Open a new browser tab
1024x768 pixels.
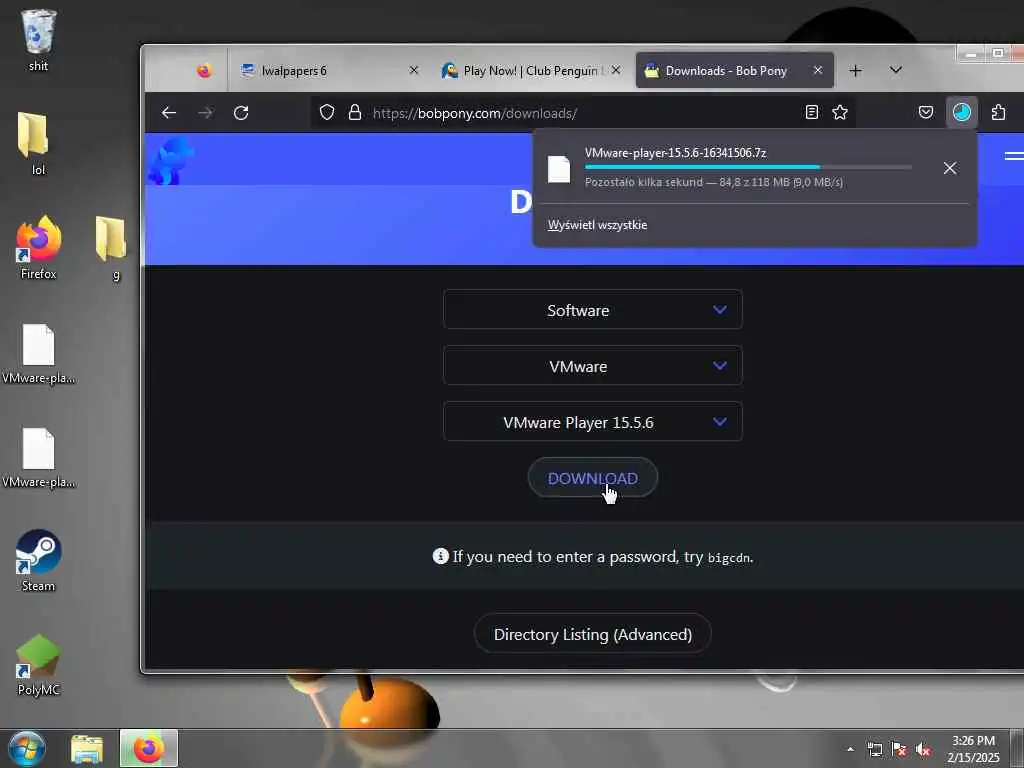pyautogui.click(x=856, y=71)
